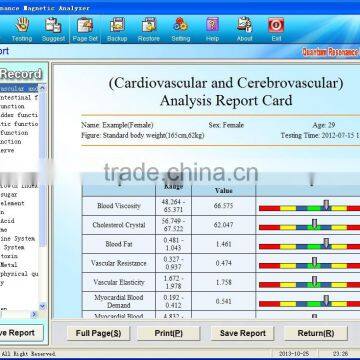
Task: Click the Blood Viscosity indicator bar
Action: pos(310,208)
